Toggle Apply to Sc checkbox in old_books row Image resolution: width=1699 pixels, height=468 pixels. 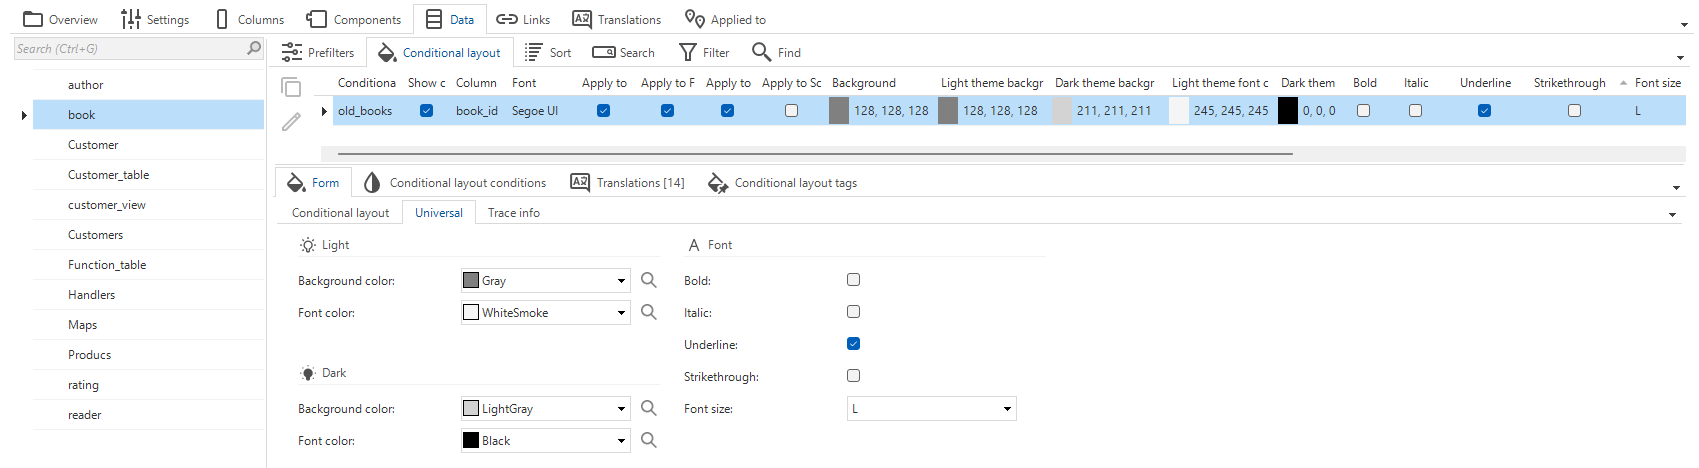791,111
